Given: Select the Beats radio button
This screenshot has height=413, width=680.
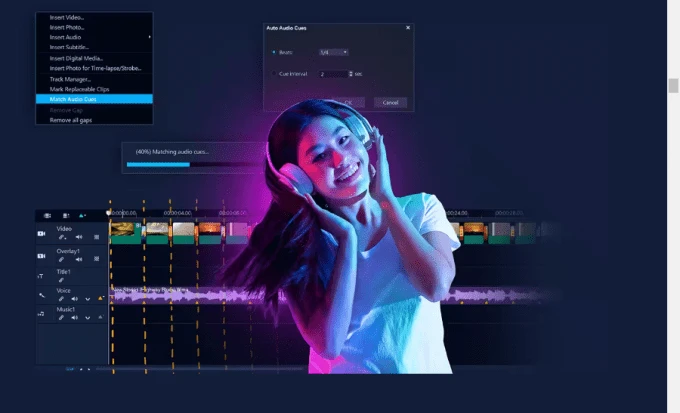Looking at the screenshot, I should (274, 52).
